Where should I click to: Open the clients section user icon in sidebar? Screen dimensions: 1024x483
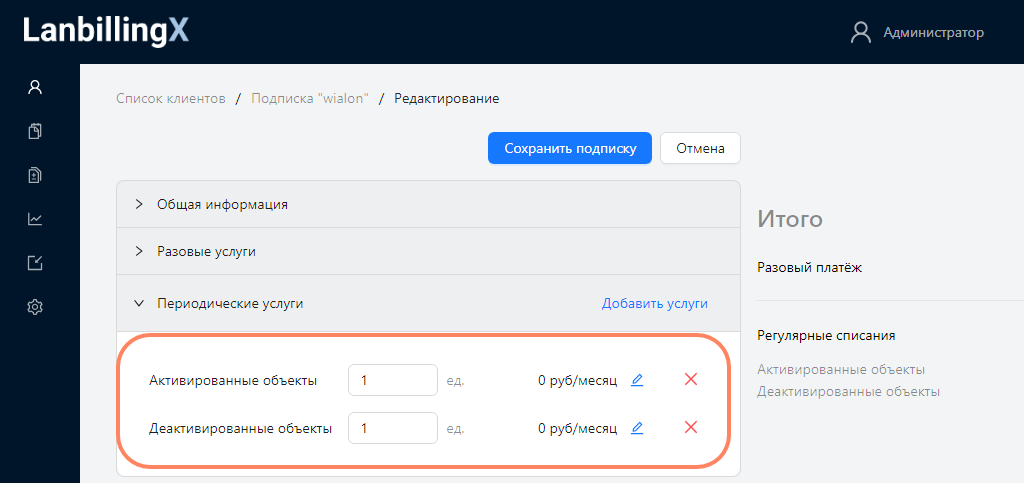(35, 87)
